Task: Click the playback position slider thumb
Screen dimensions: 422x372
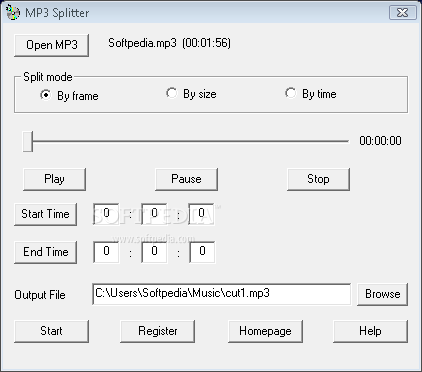Action: [x=28, y=141]
